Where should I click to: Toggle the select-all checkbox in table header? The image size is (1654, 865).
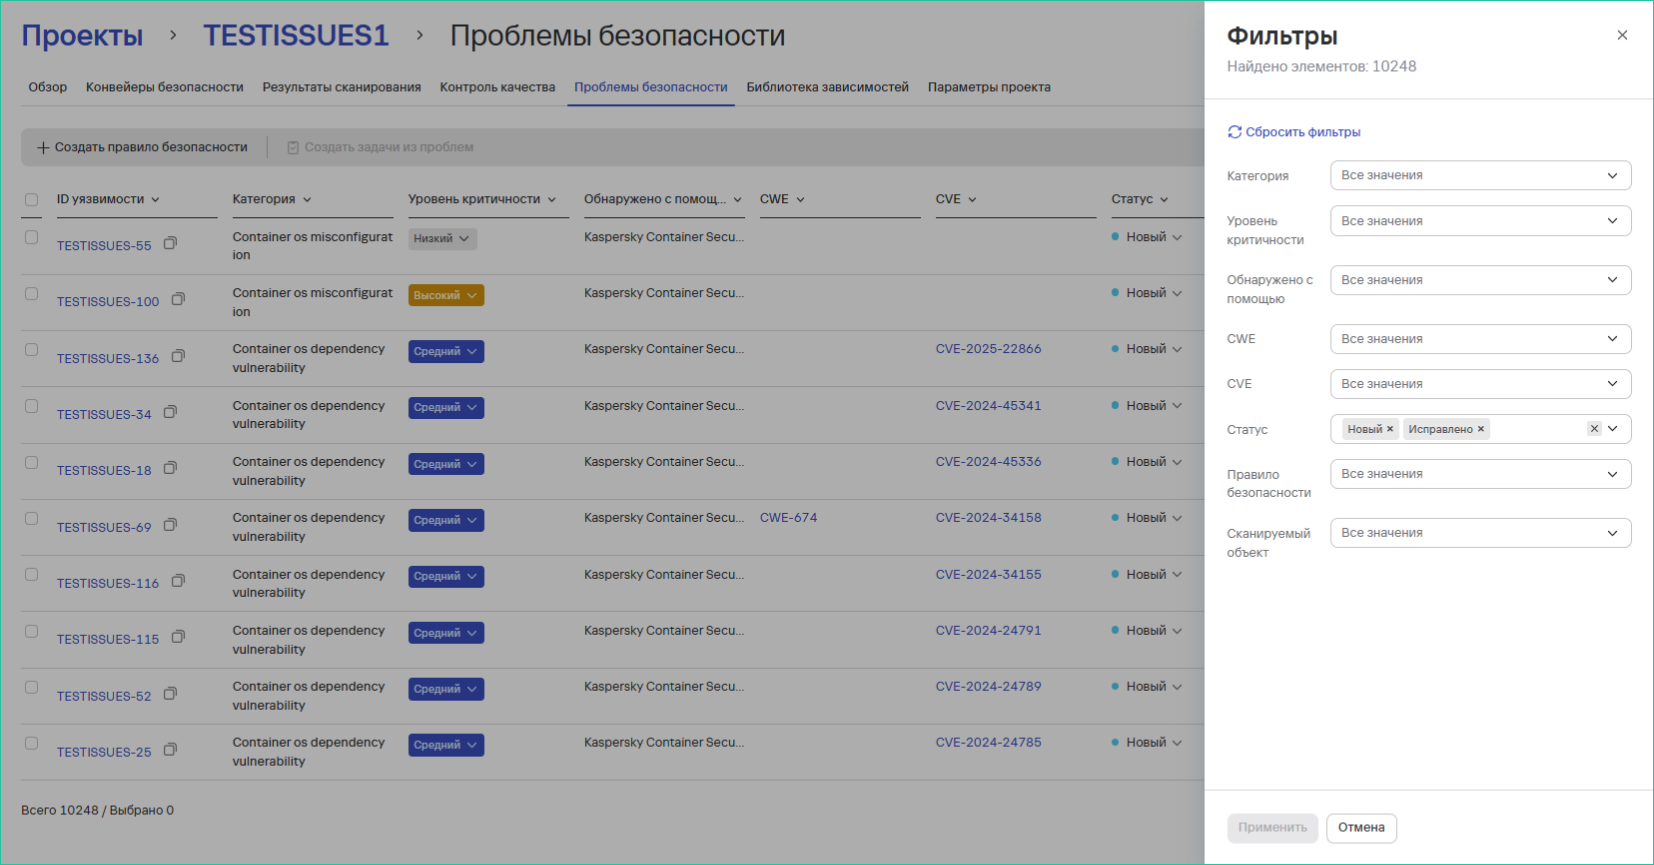coord(32,200)
